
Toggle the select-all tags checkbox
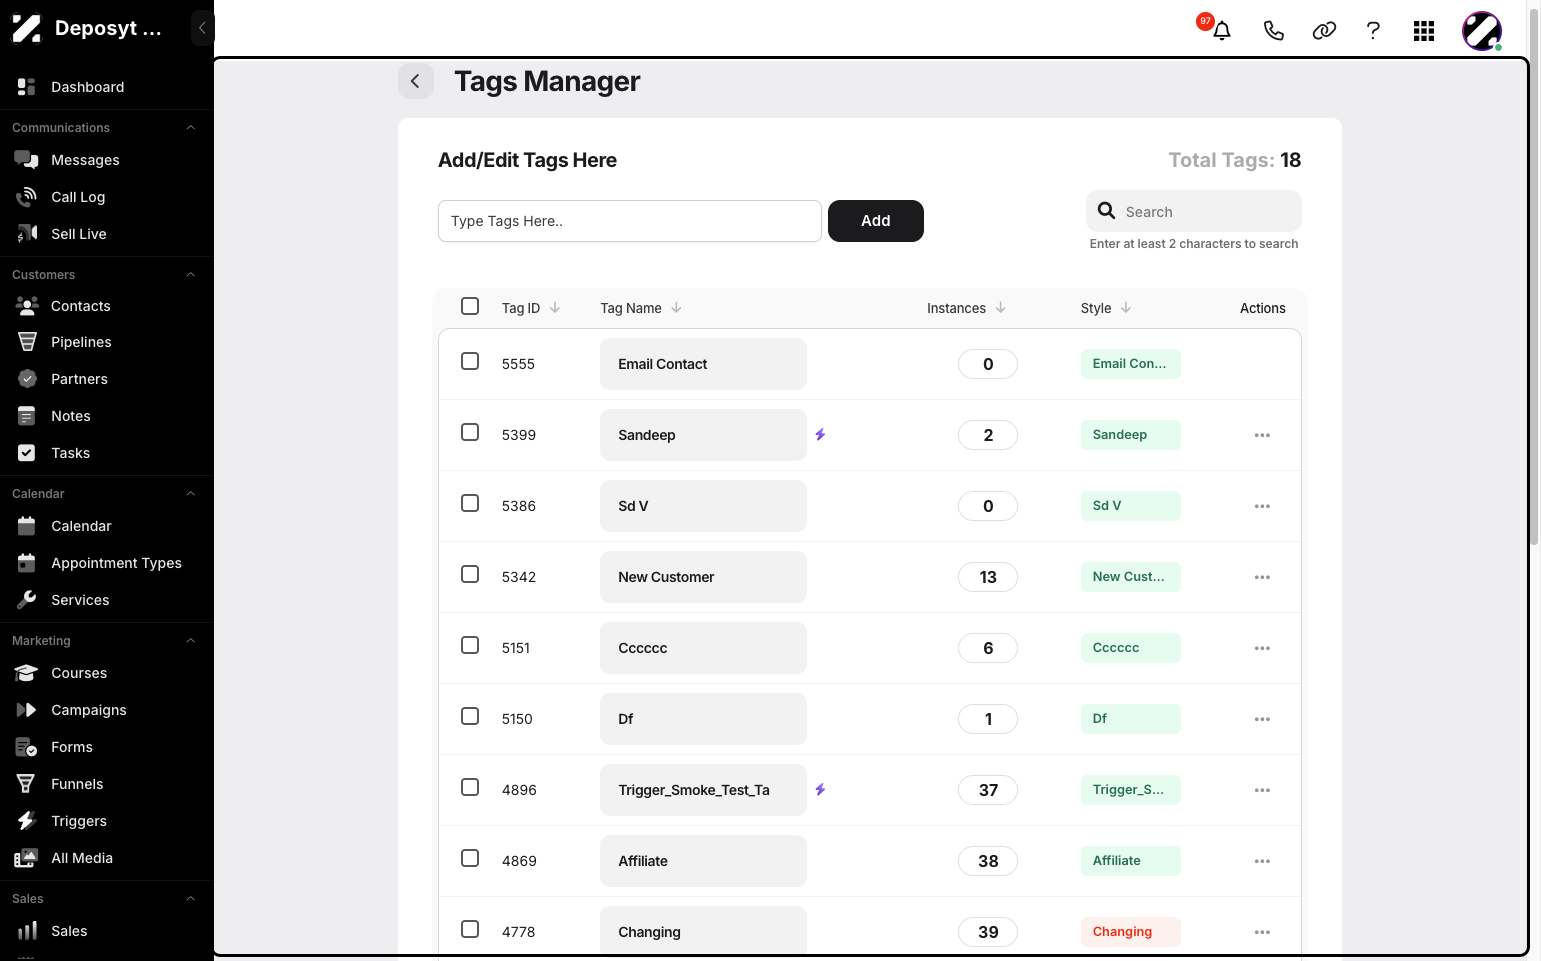470,306
